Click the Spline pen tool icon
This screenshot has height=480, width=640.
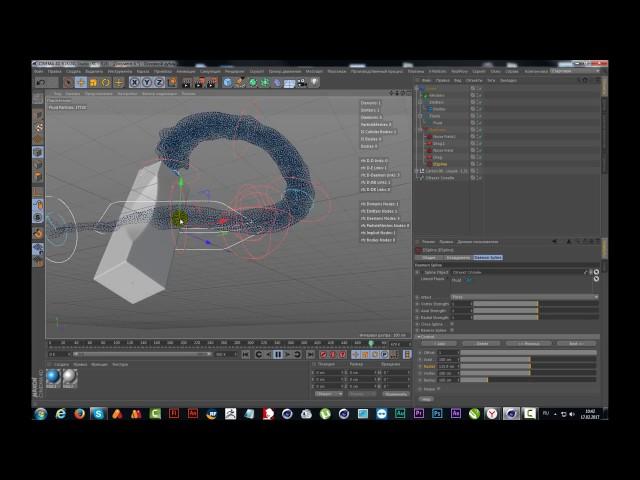(x=240, y=83)
